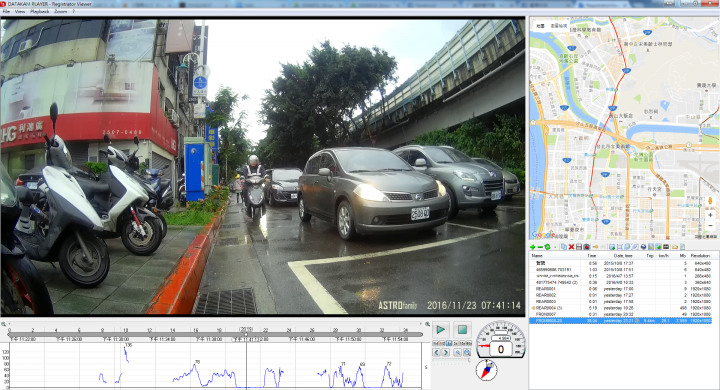Click the dark rectangle panel icon
Viewport: 720px width, 390px height.
(666, 247)
